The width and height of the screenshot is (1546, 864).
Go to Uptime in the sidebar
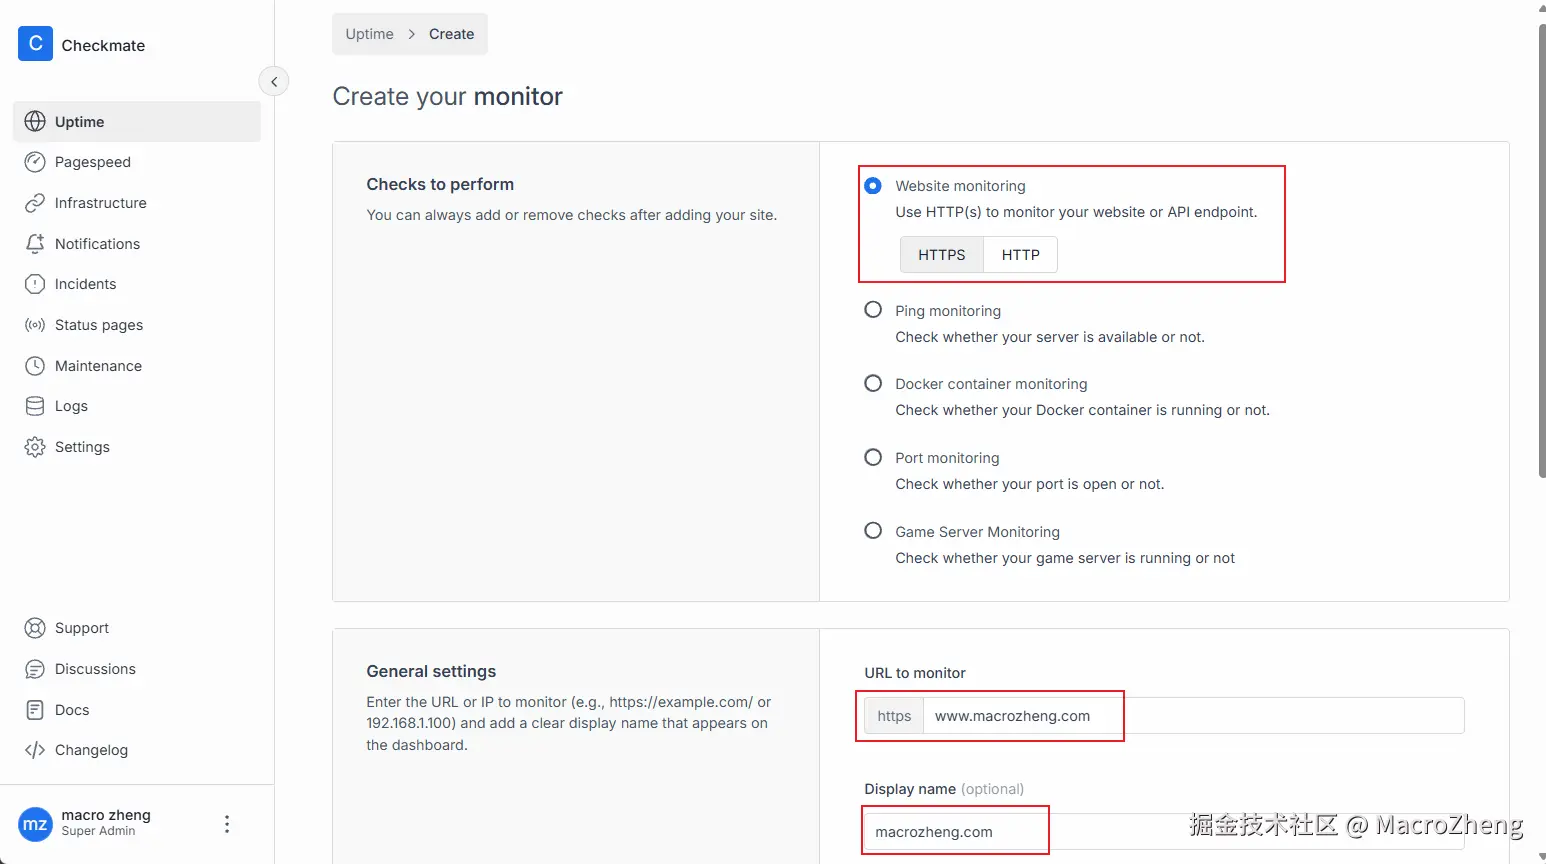[80, 122]
